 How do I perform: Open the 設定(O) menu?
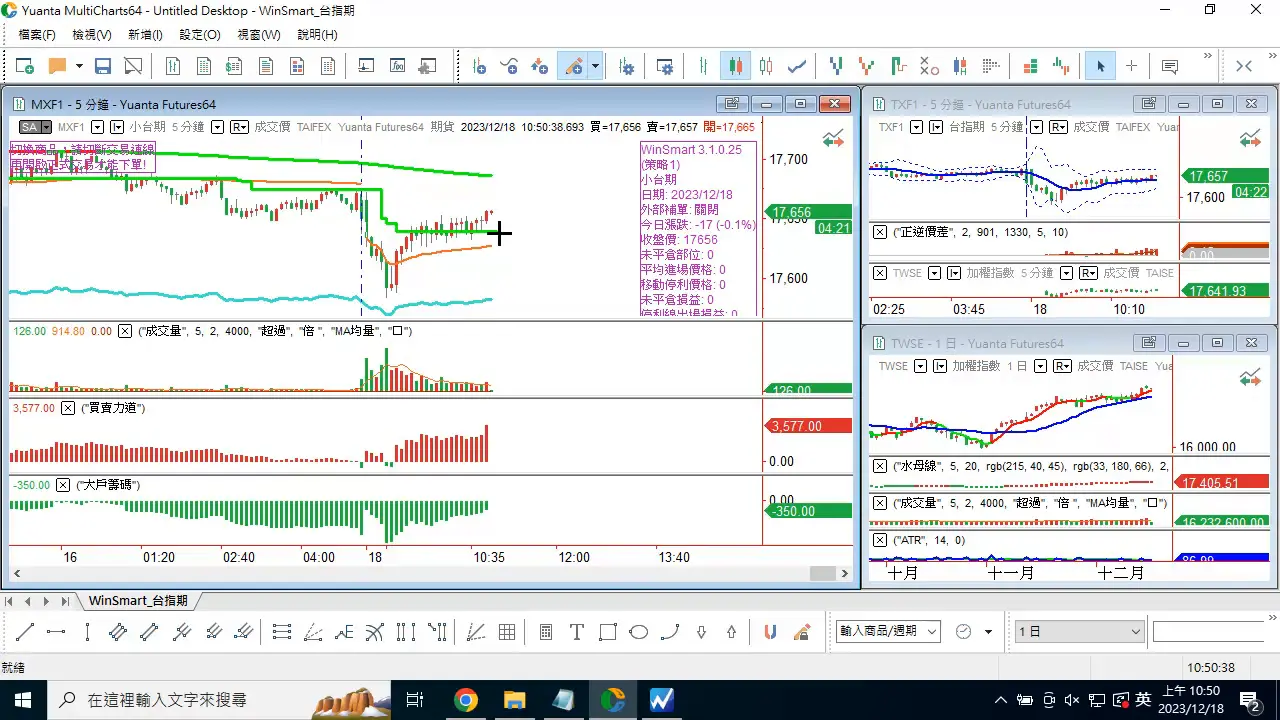coord(200,34)
